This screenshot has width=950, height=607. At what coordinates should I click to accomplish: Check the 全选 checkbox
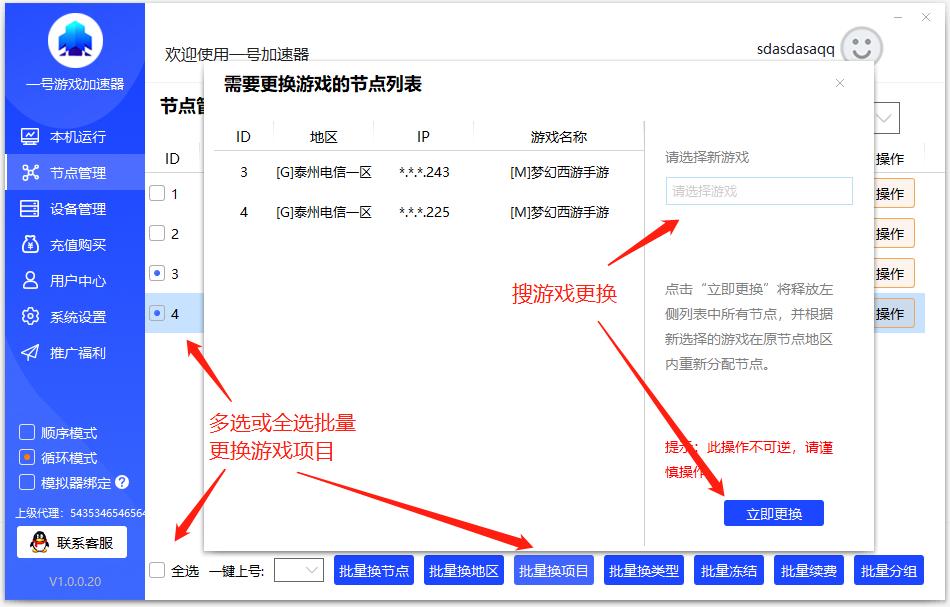pos(157,570)
